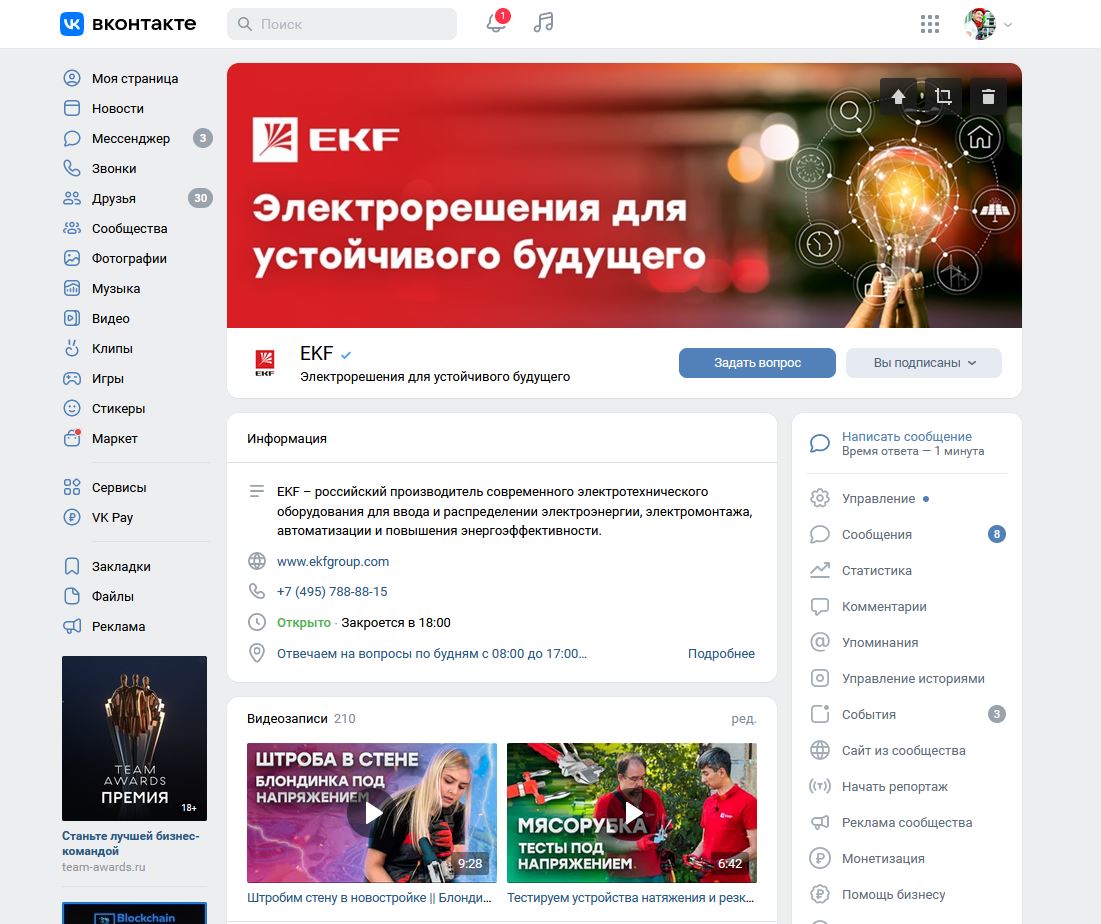This screenshot has width=1101, height=924.
Task: Click the Статистика chart icon
Action: [x=819, y=571]
